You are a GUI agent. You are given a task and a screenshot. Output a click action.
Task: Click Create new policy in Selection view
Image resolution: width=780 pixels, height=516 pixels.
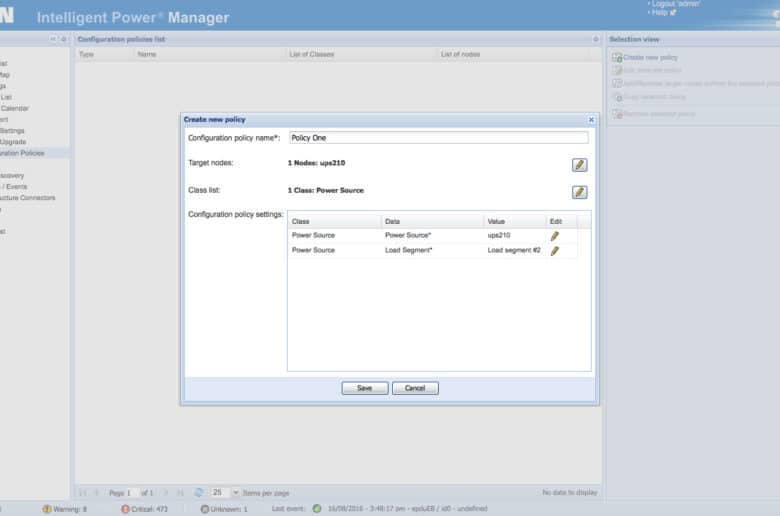tap(650, 58)
